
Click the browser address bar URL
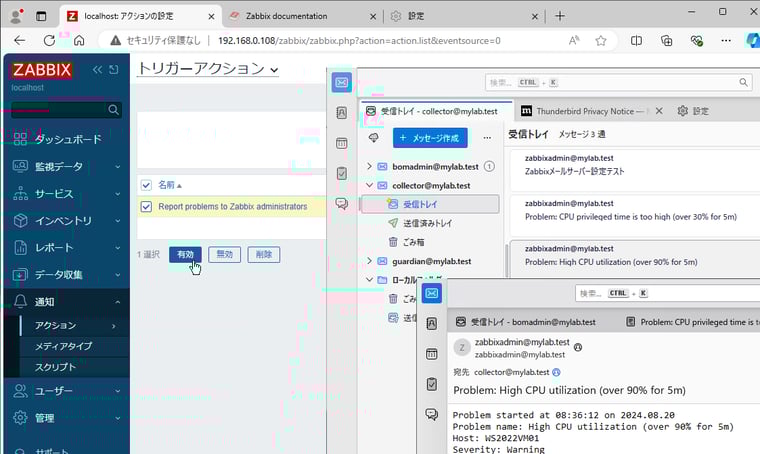[x=359, y=41]
